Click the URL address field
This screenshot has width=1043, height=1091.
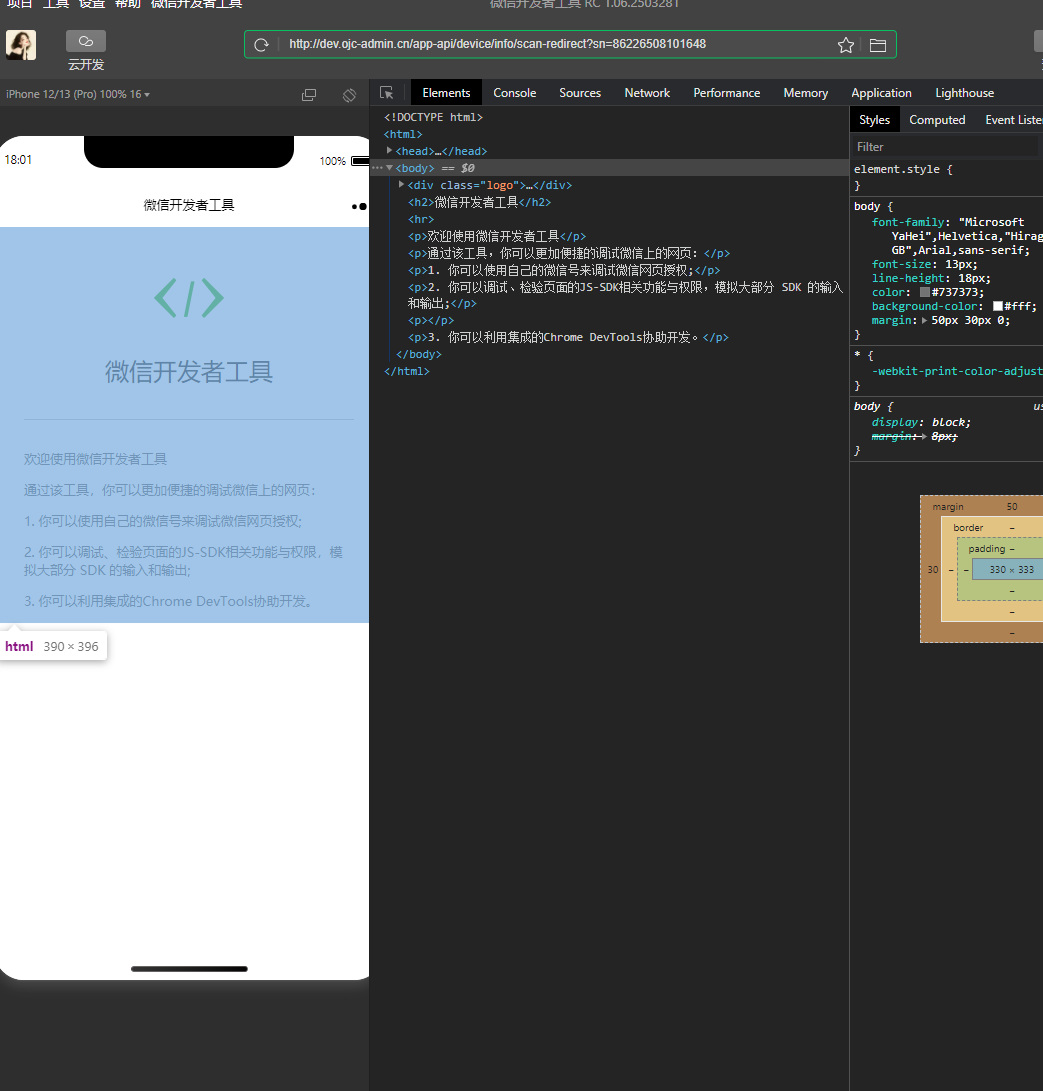(x=497, y=44)
